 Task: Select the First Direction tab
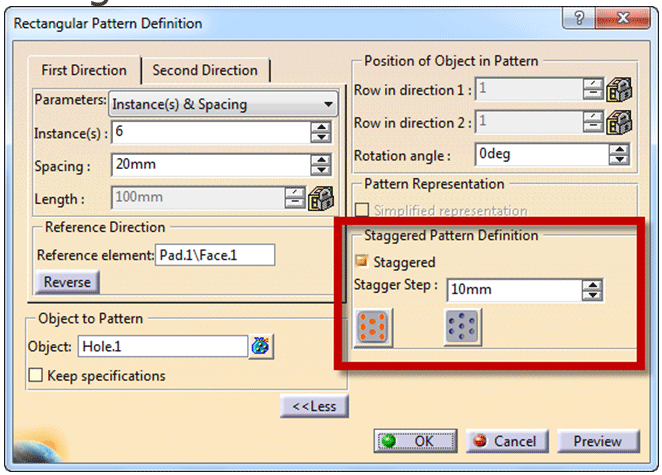pos(84,70)
